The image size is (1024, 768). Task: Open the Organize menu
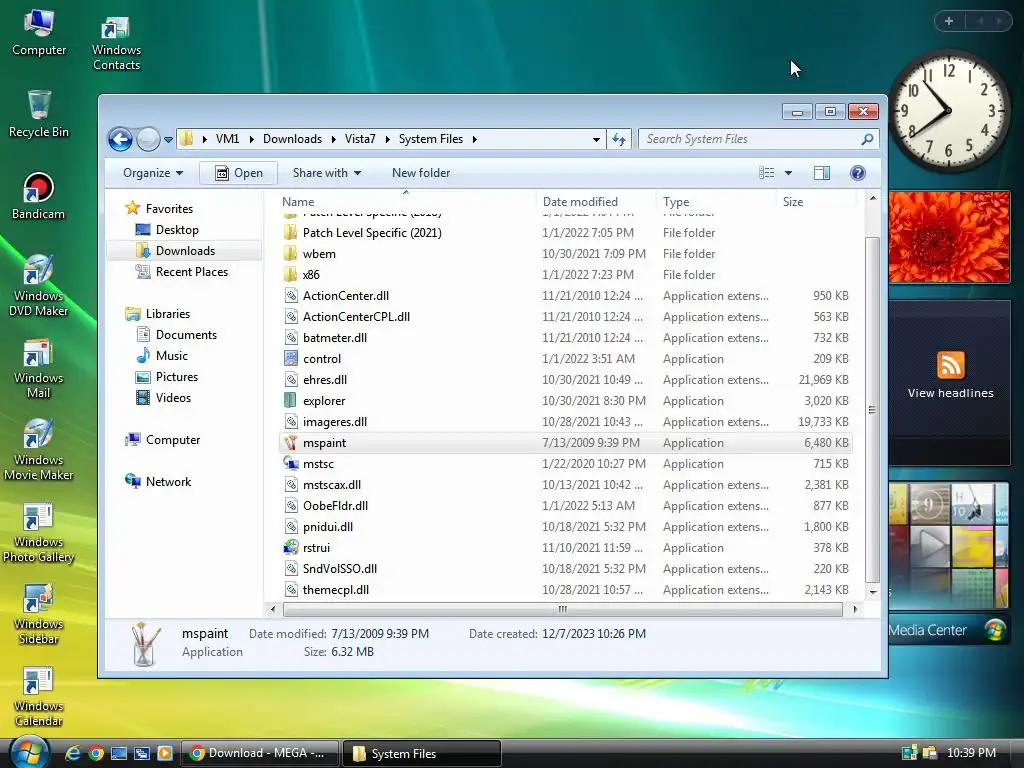click(153, 173)
